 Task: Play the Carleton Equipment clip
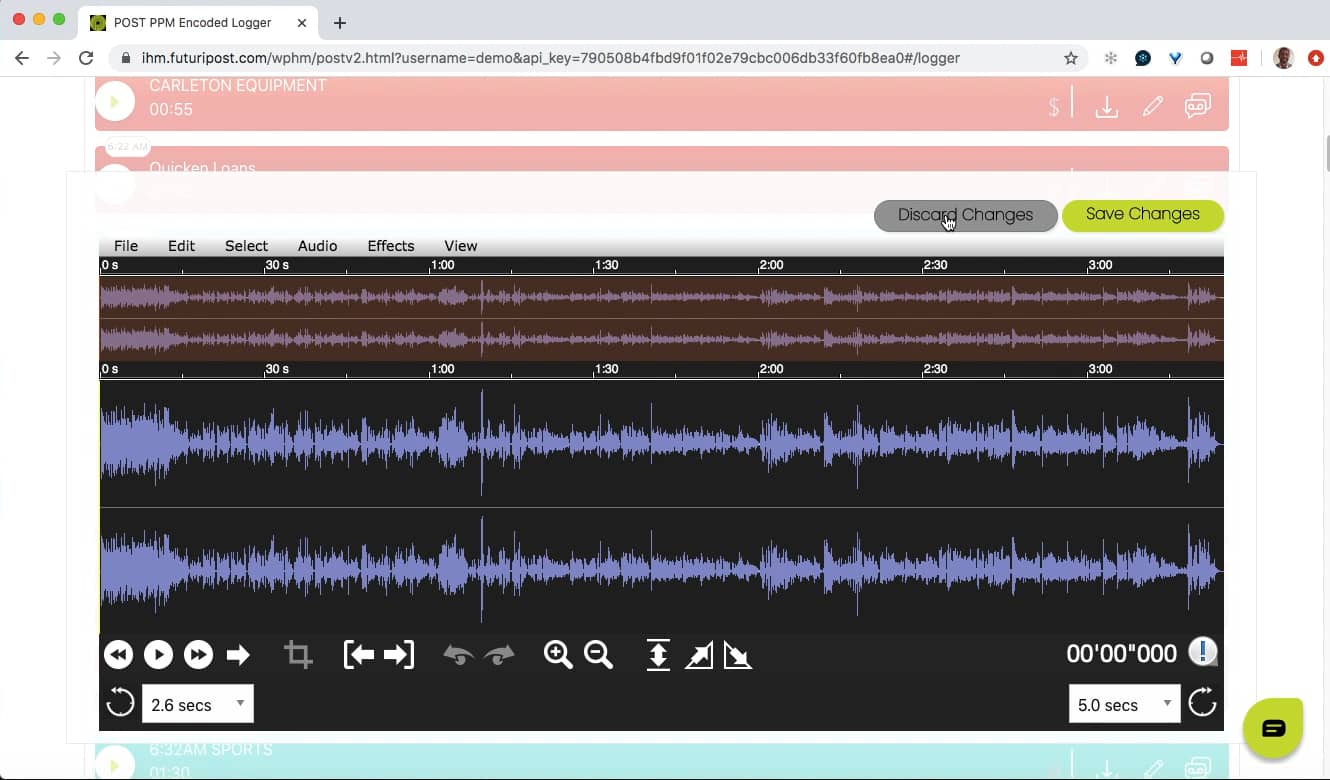[115, 101]
